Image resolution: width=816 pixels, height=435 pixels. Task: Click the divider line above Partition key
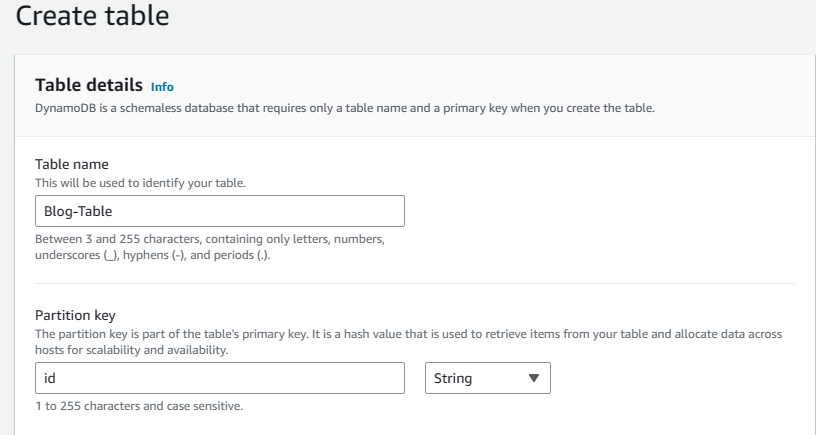coord(414,283)
